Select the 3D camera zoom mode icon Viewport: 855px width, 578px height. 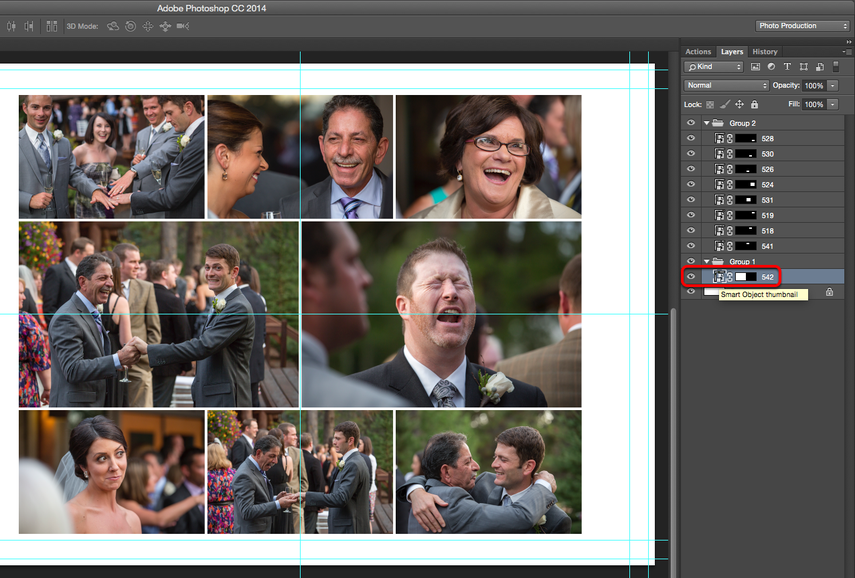point(183,26)
